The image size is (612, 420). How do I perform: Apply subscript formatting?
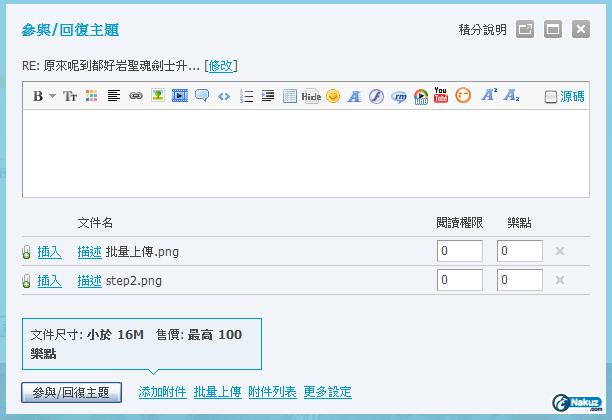[x=511, y=96]
